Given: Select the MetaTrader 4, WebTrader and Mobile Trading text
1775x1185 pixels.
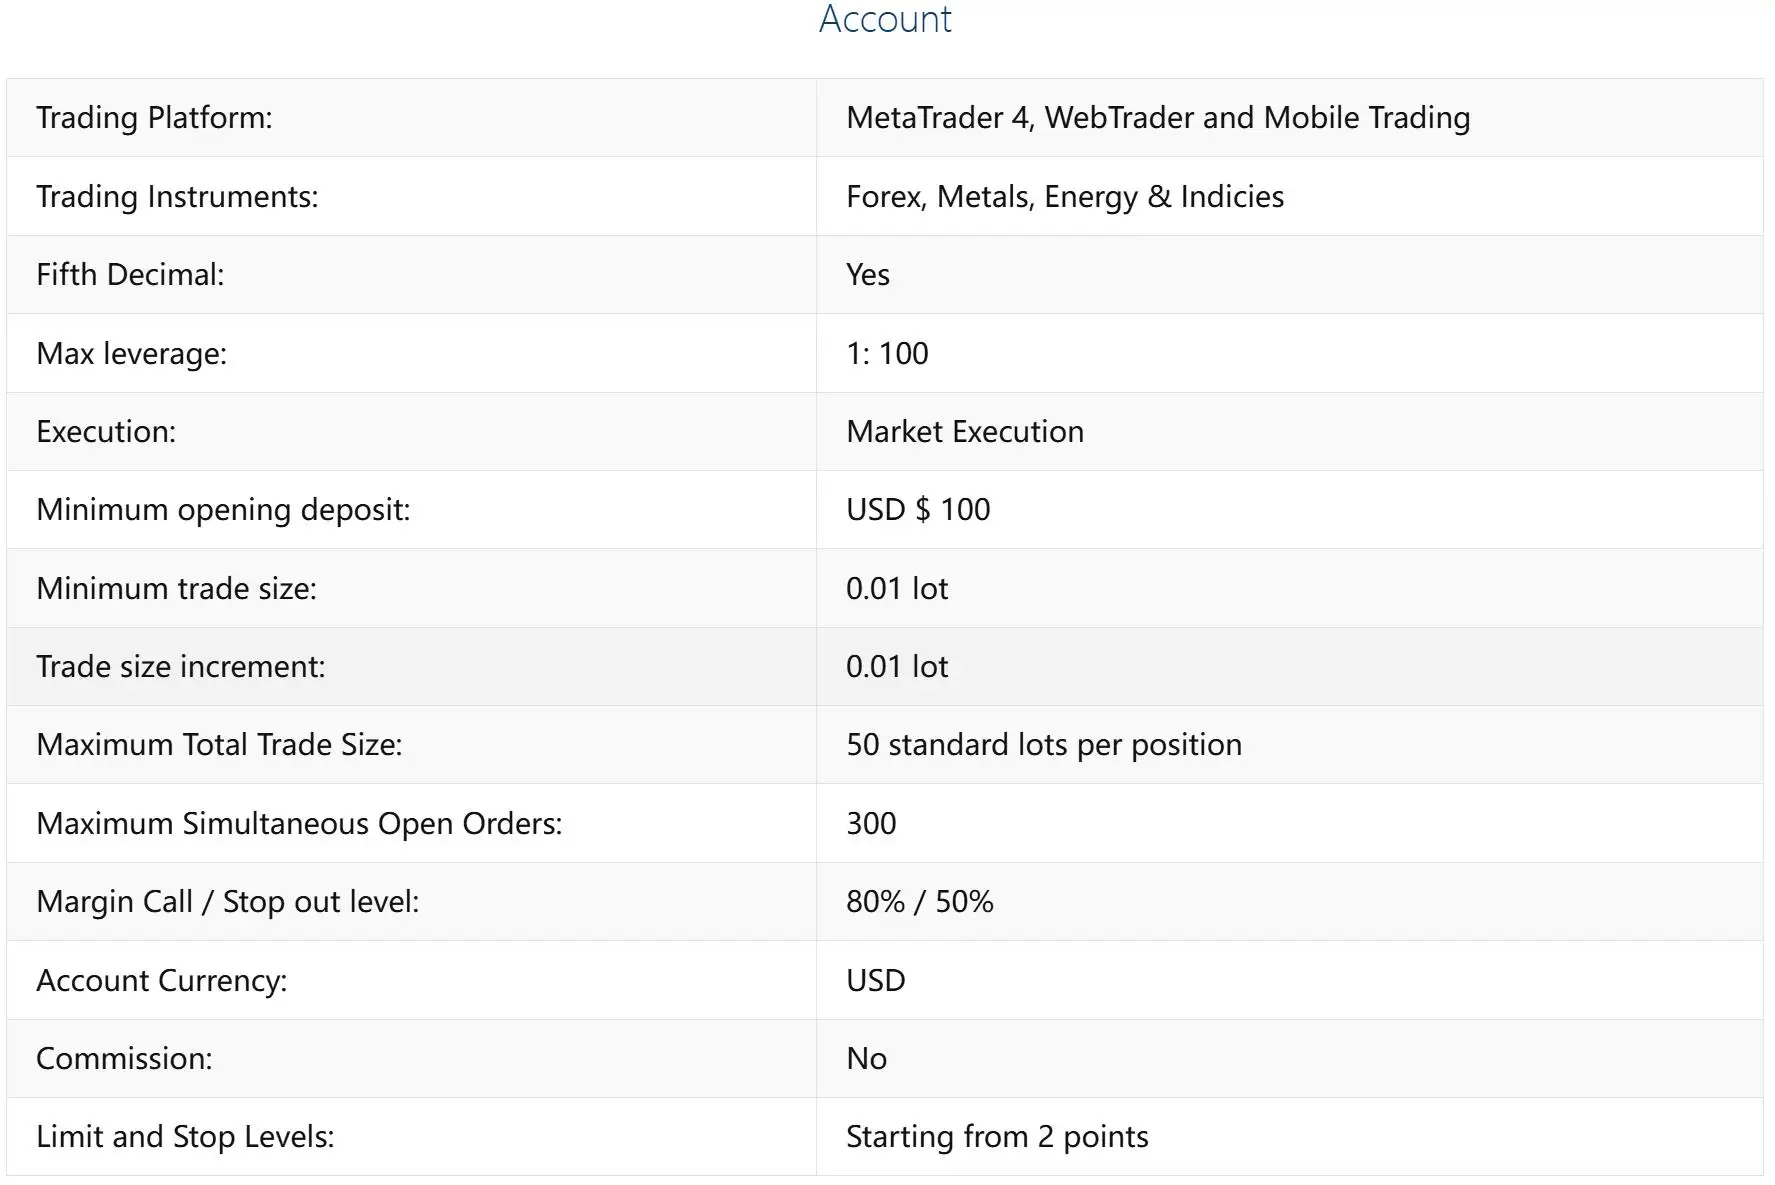Looking at the screenshot, I should [1157, 118].
